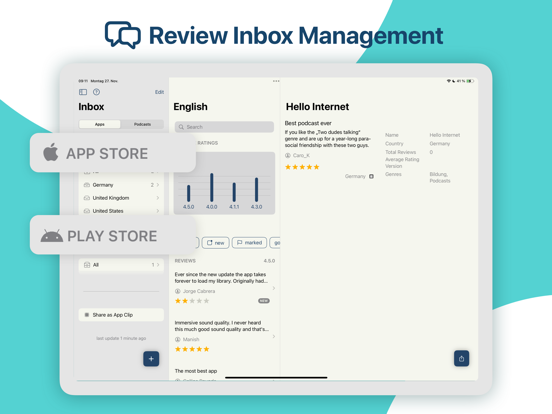Screen dimensions: 552x414
Task: Click the Germany flag icon in review
Action: (371, 176)
